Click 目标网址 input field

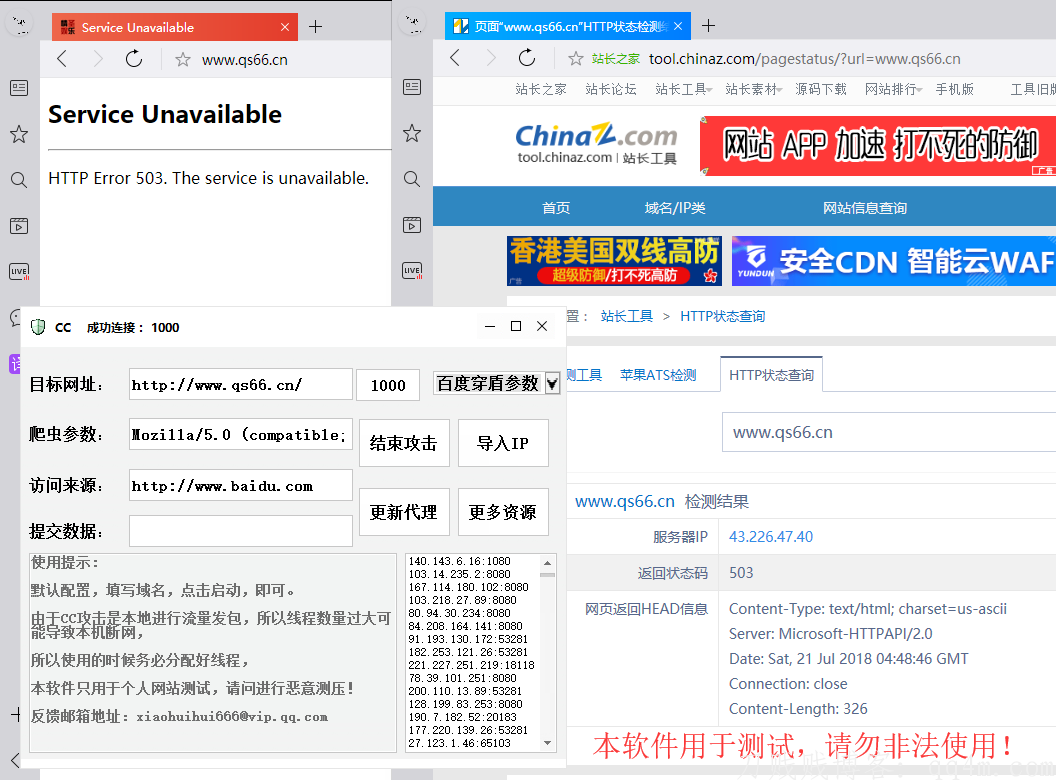click(240, 385)
